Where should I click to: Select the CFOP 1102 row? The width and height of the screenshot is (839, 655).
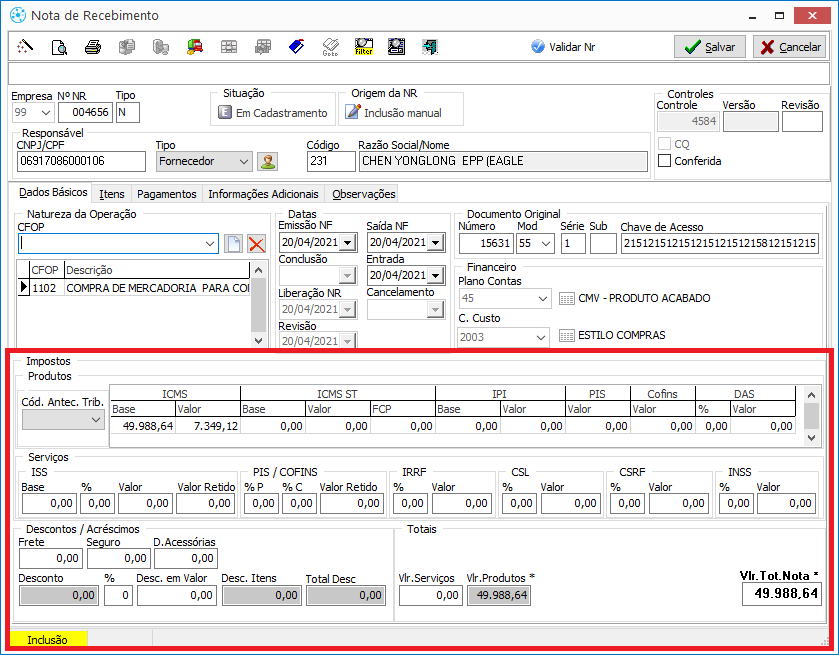pyautogui.click(x=134, y=288)
